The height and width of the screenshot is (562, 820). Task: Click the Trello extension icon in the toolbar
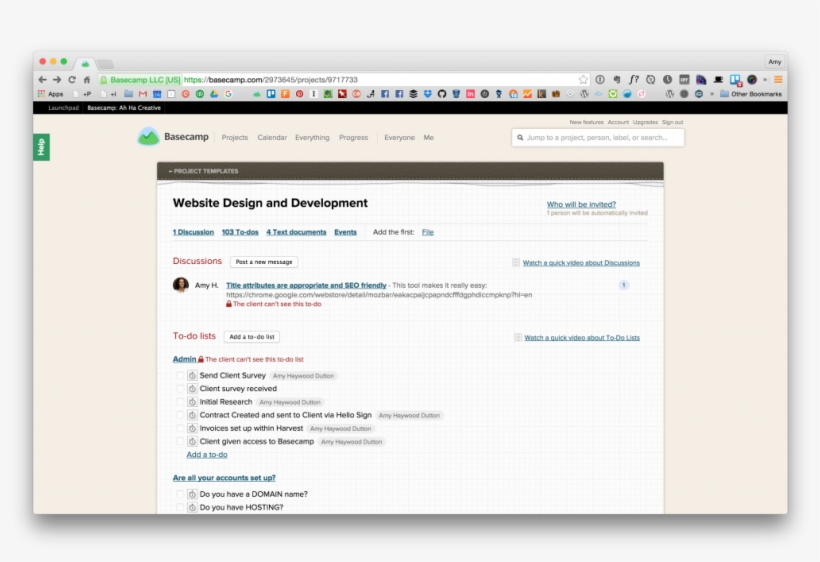pyautogui.click(x=735, y=80)
